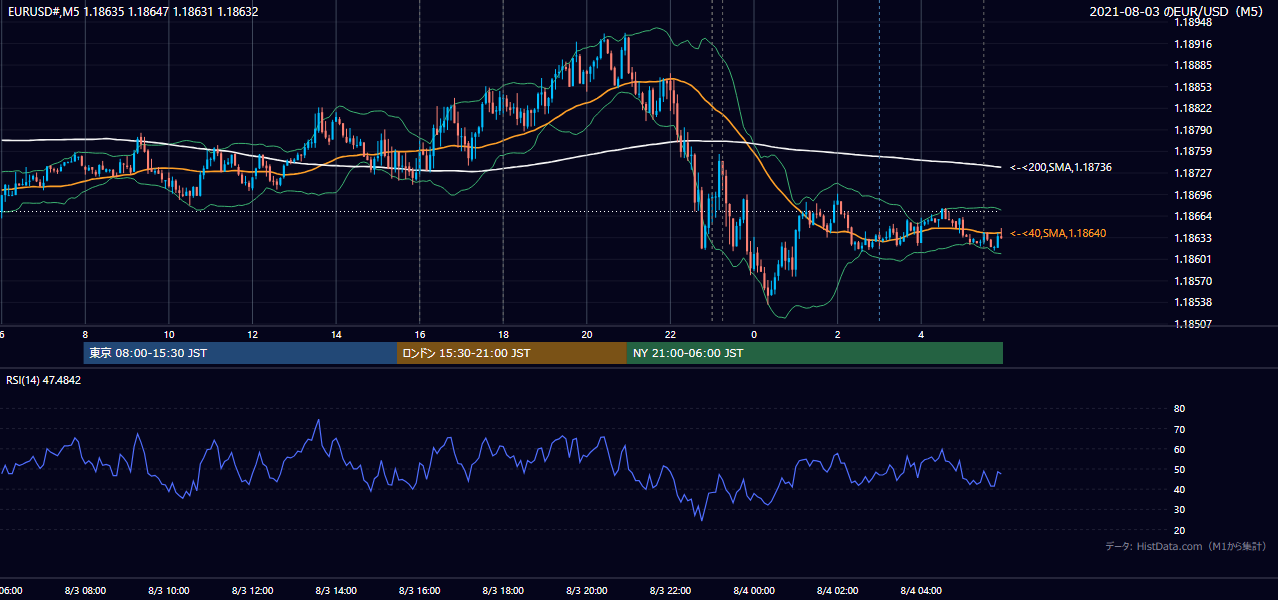Click price axis value 1.18633
1278x600 pixels.
click(1193, 238)
